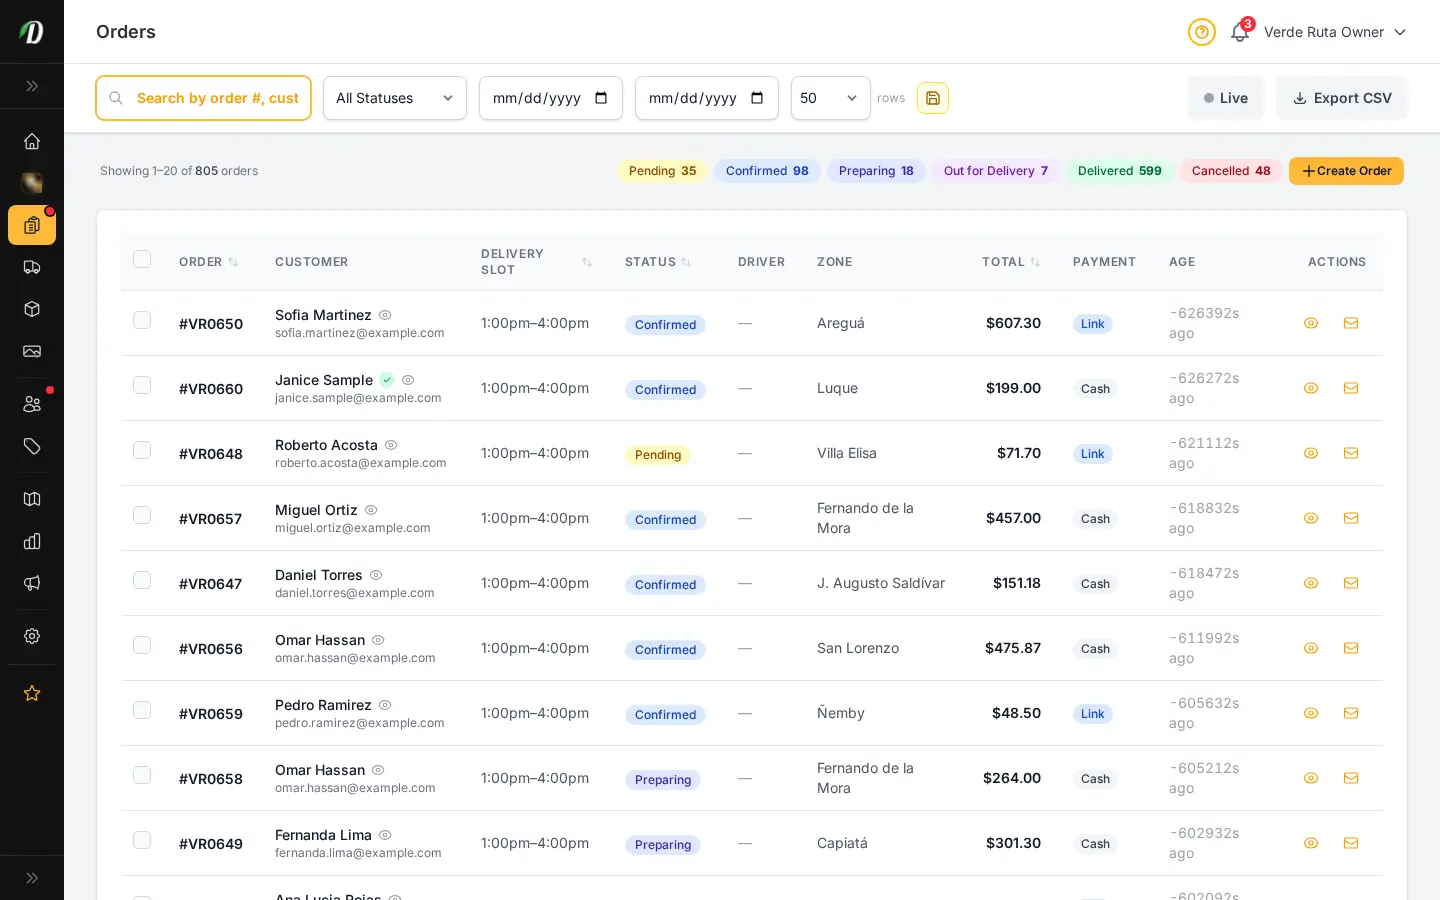Toggle the select-all orders checkbox in header
Viewport: 1440px width, 900px height.
pyautogui.click(x=142, y=260)
